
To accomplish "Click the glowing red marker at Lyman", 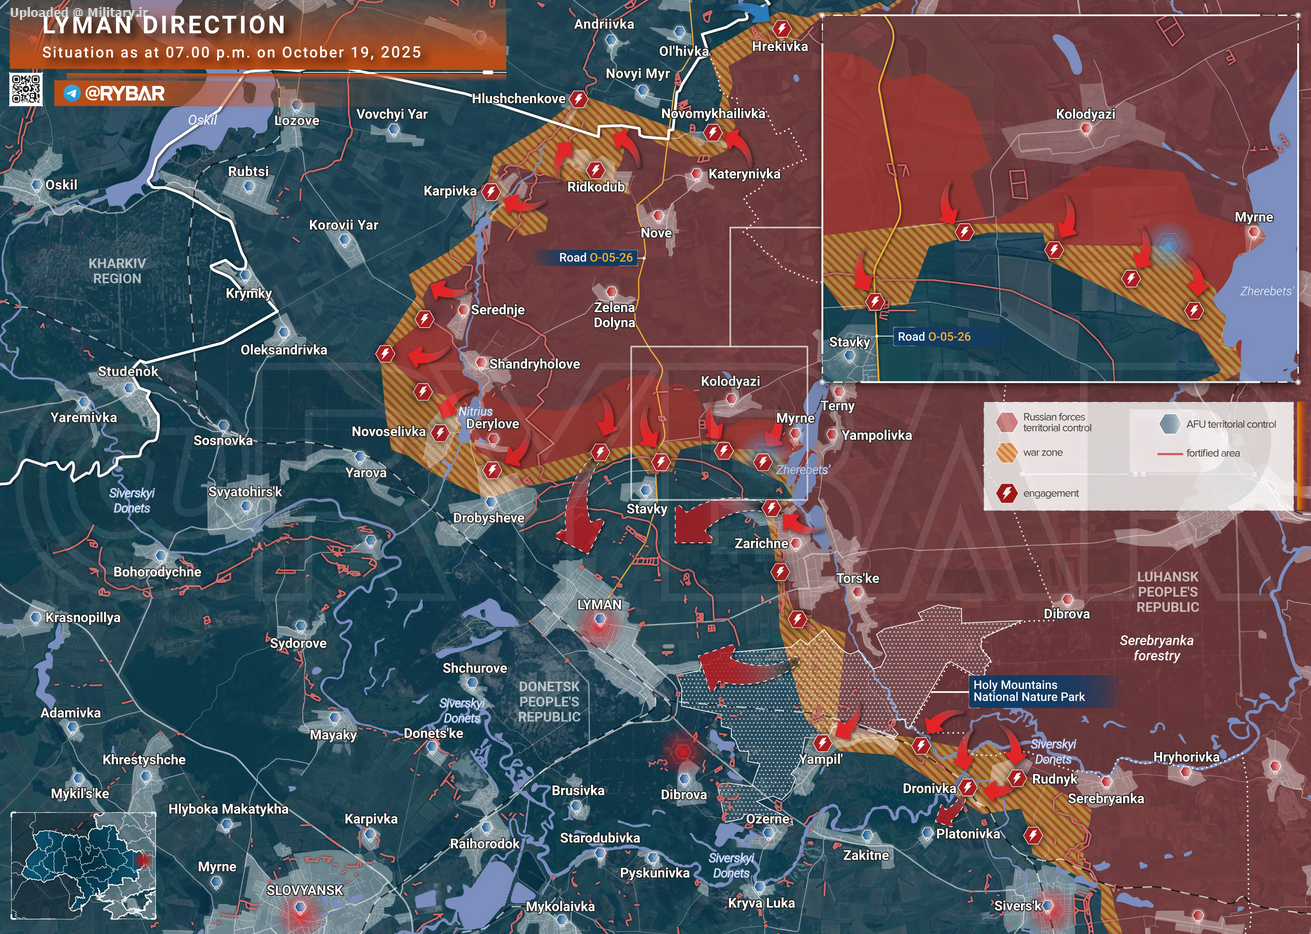I will pyautogui.click(x=599, y=625).
